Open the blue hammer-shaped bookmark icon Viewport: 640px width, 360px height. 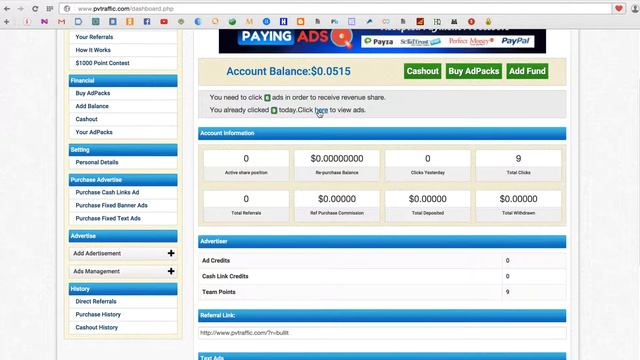click(x=369, y=22)
